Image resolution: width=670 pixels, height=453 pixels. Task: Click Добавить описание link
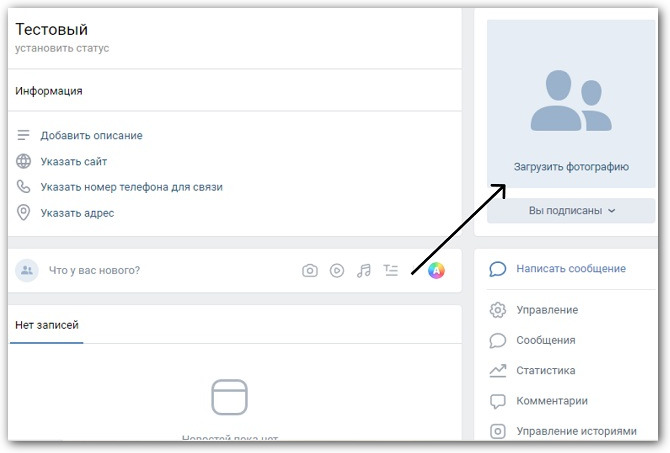91,135
